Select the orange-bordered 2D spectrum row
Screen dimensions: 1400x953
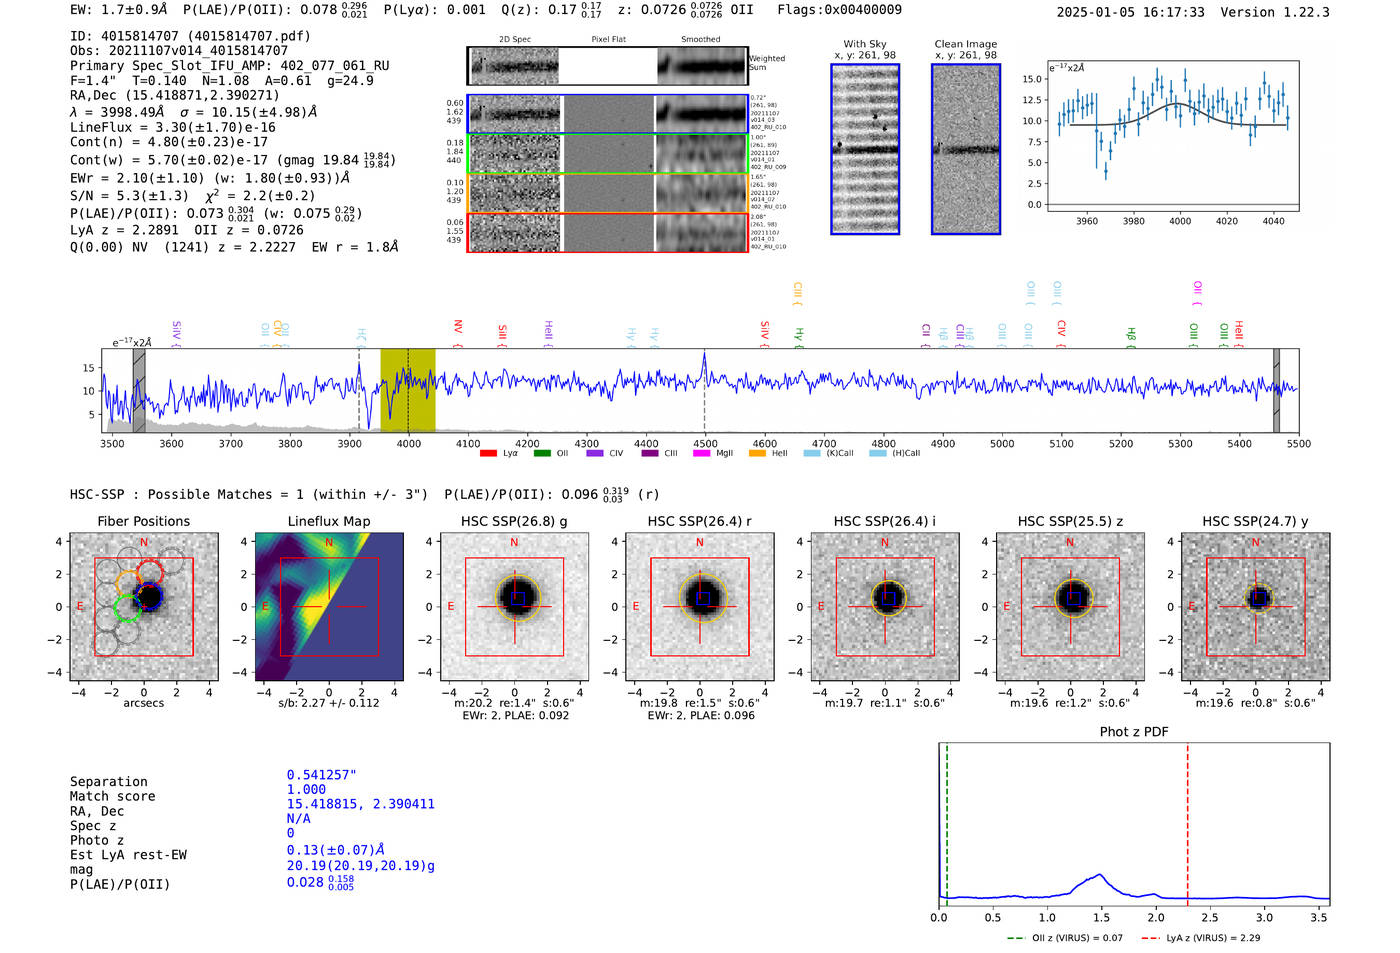608,193
